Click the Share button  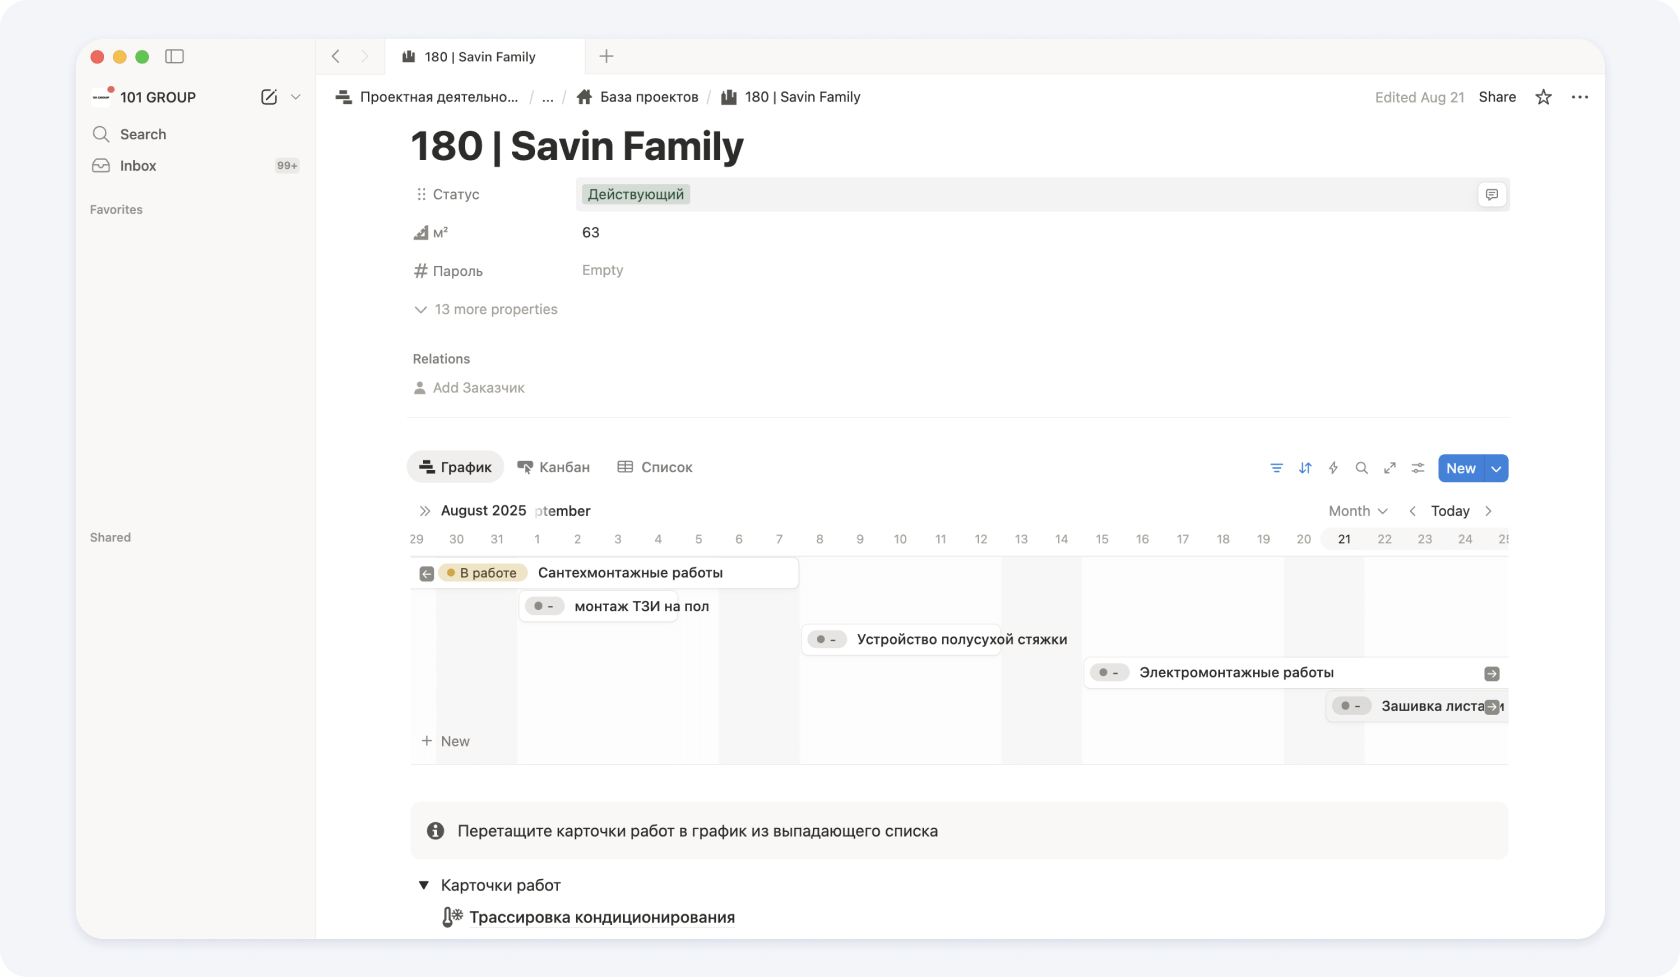pyautogui.click(x=1496, y=97)
